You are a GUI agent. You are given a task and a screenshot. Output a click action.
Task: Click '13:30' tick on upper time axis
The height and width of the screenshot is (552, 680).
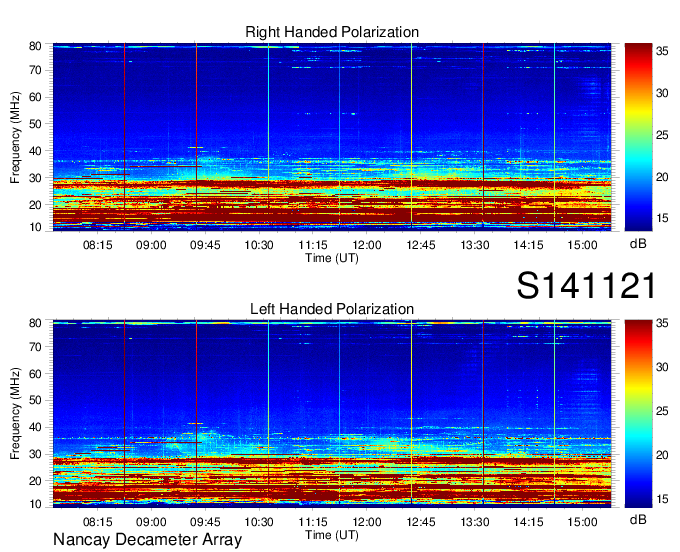click(x=474, y=245)
